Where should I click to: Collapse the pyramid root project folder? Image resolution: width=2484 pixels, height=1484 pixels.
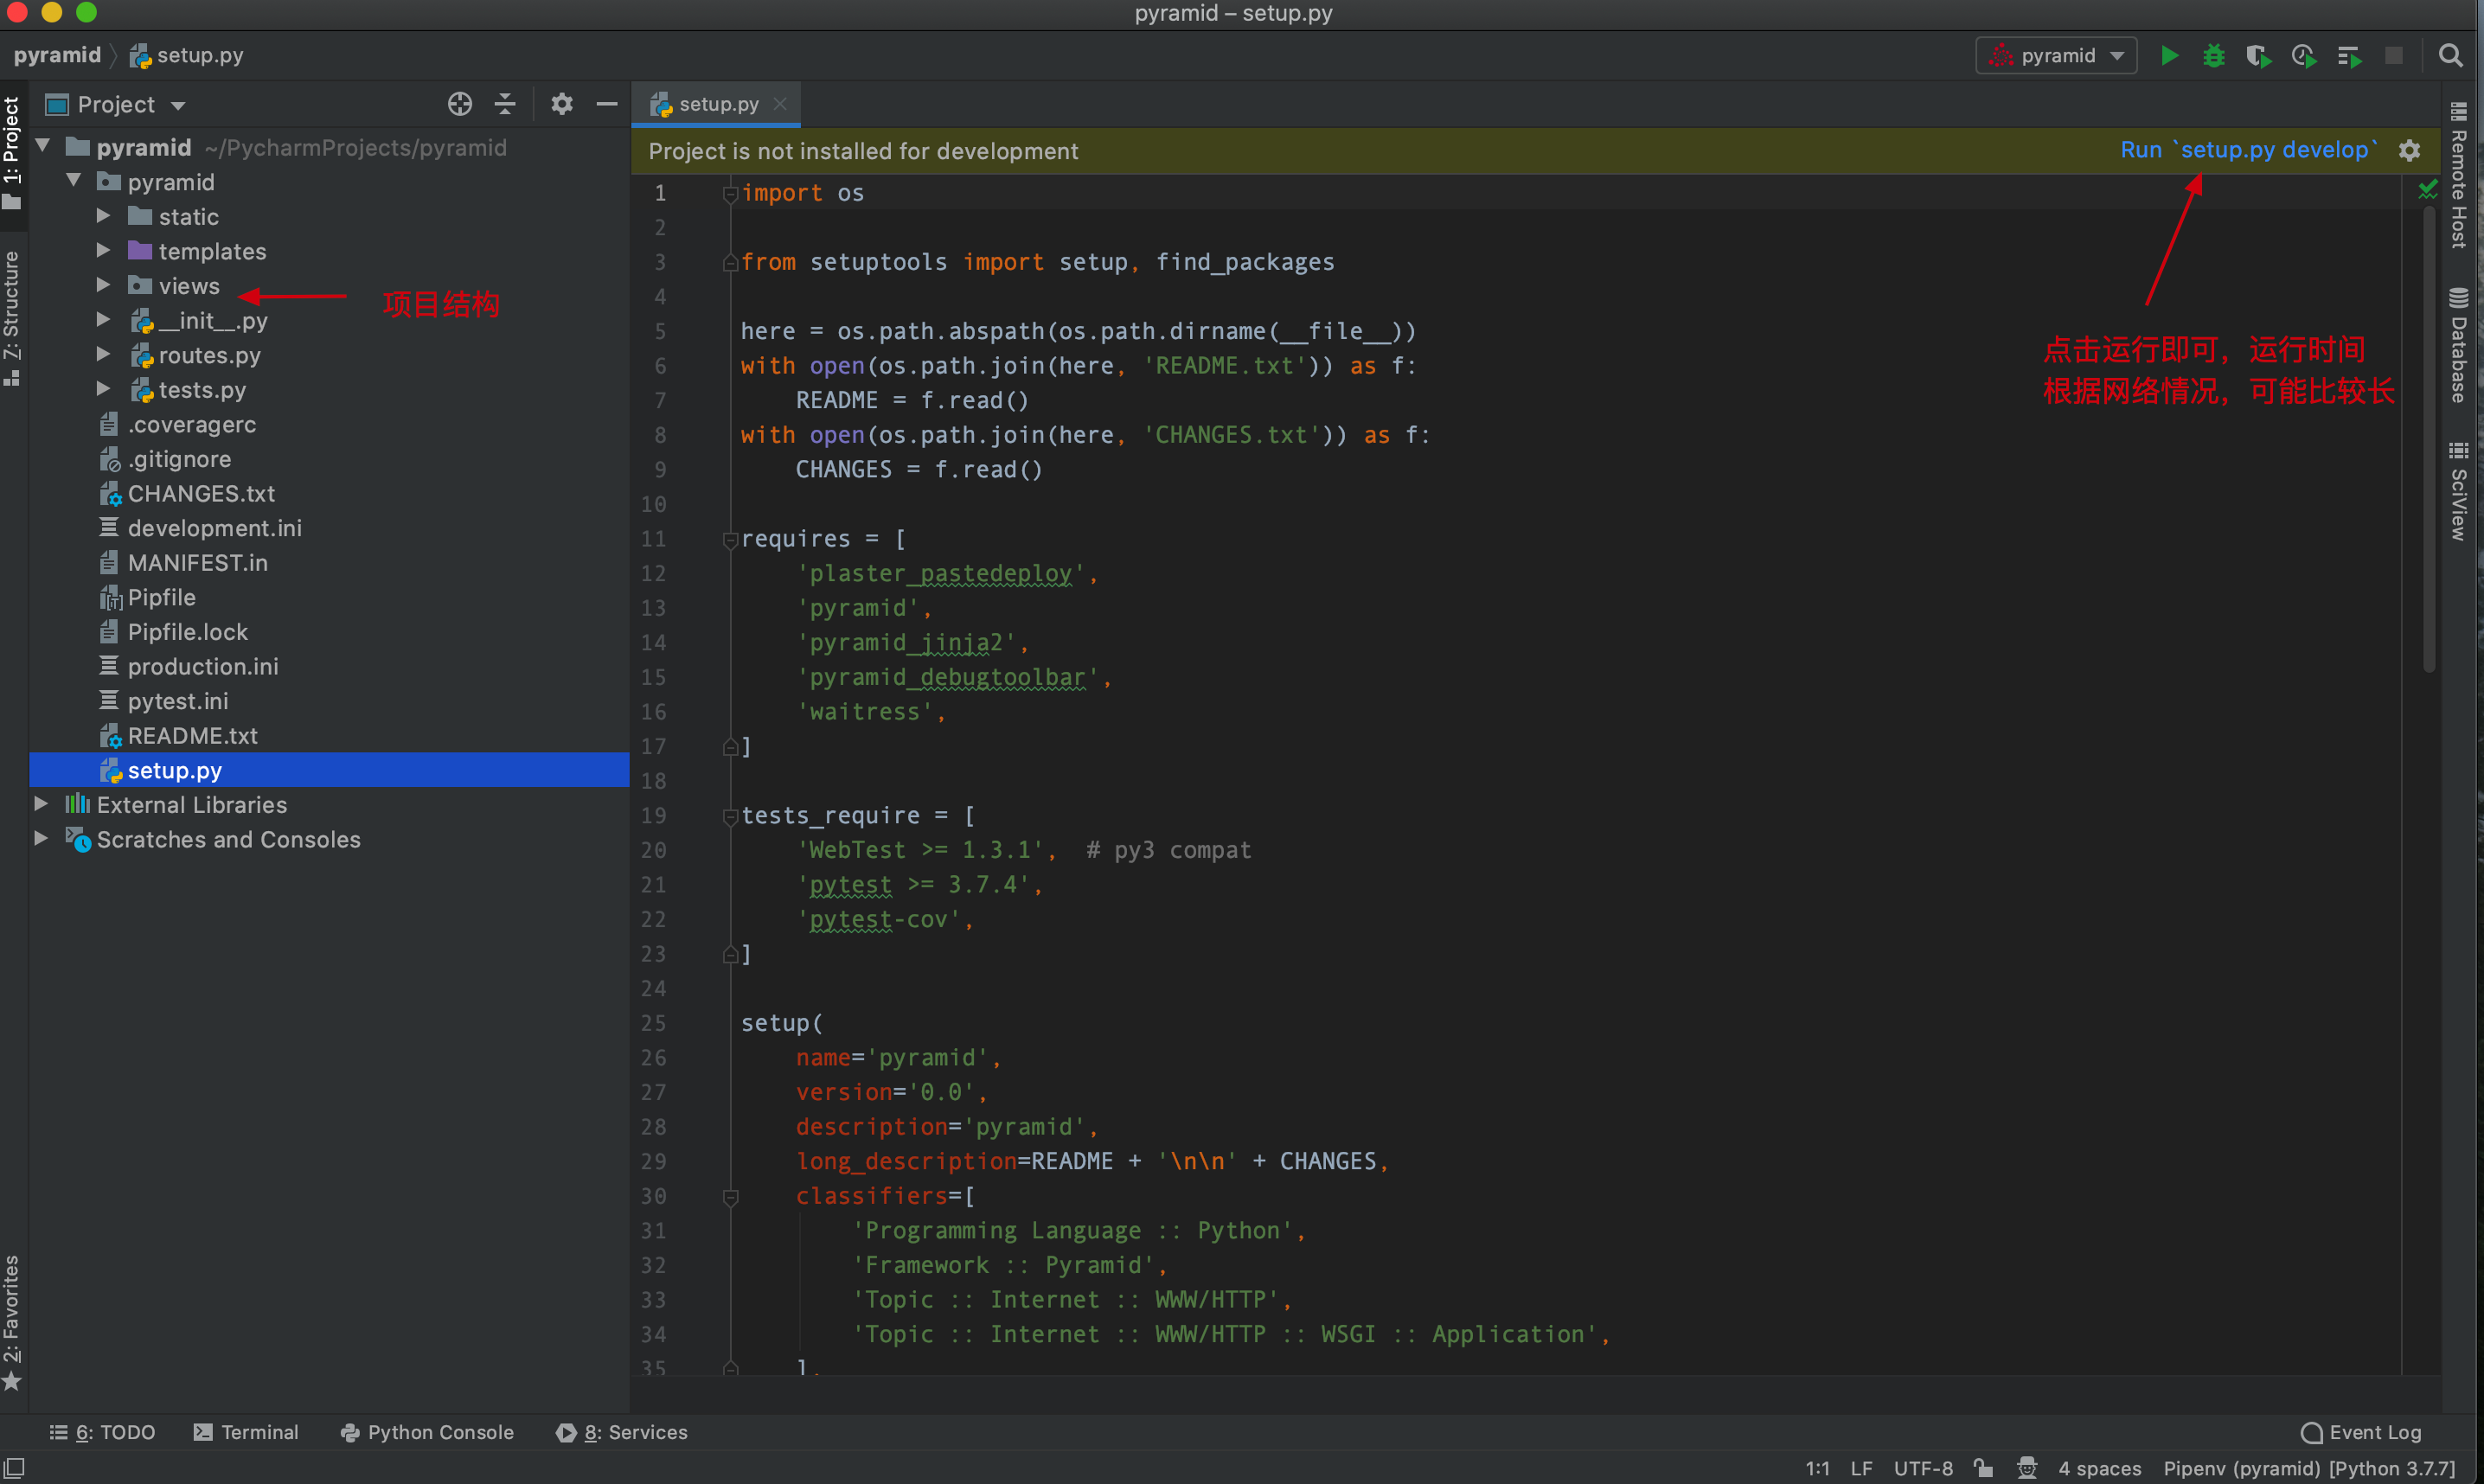pos(43,146)
